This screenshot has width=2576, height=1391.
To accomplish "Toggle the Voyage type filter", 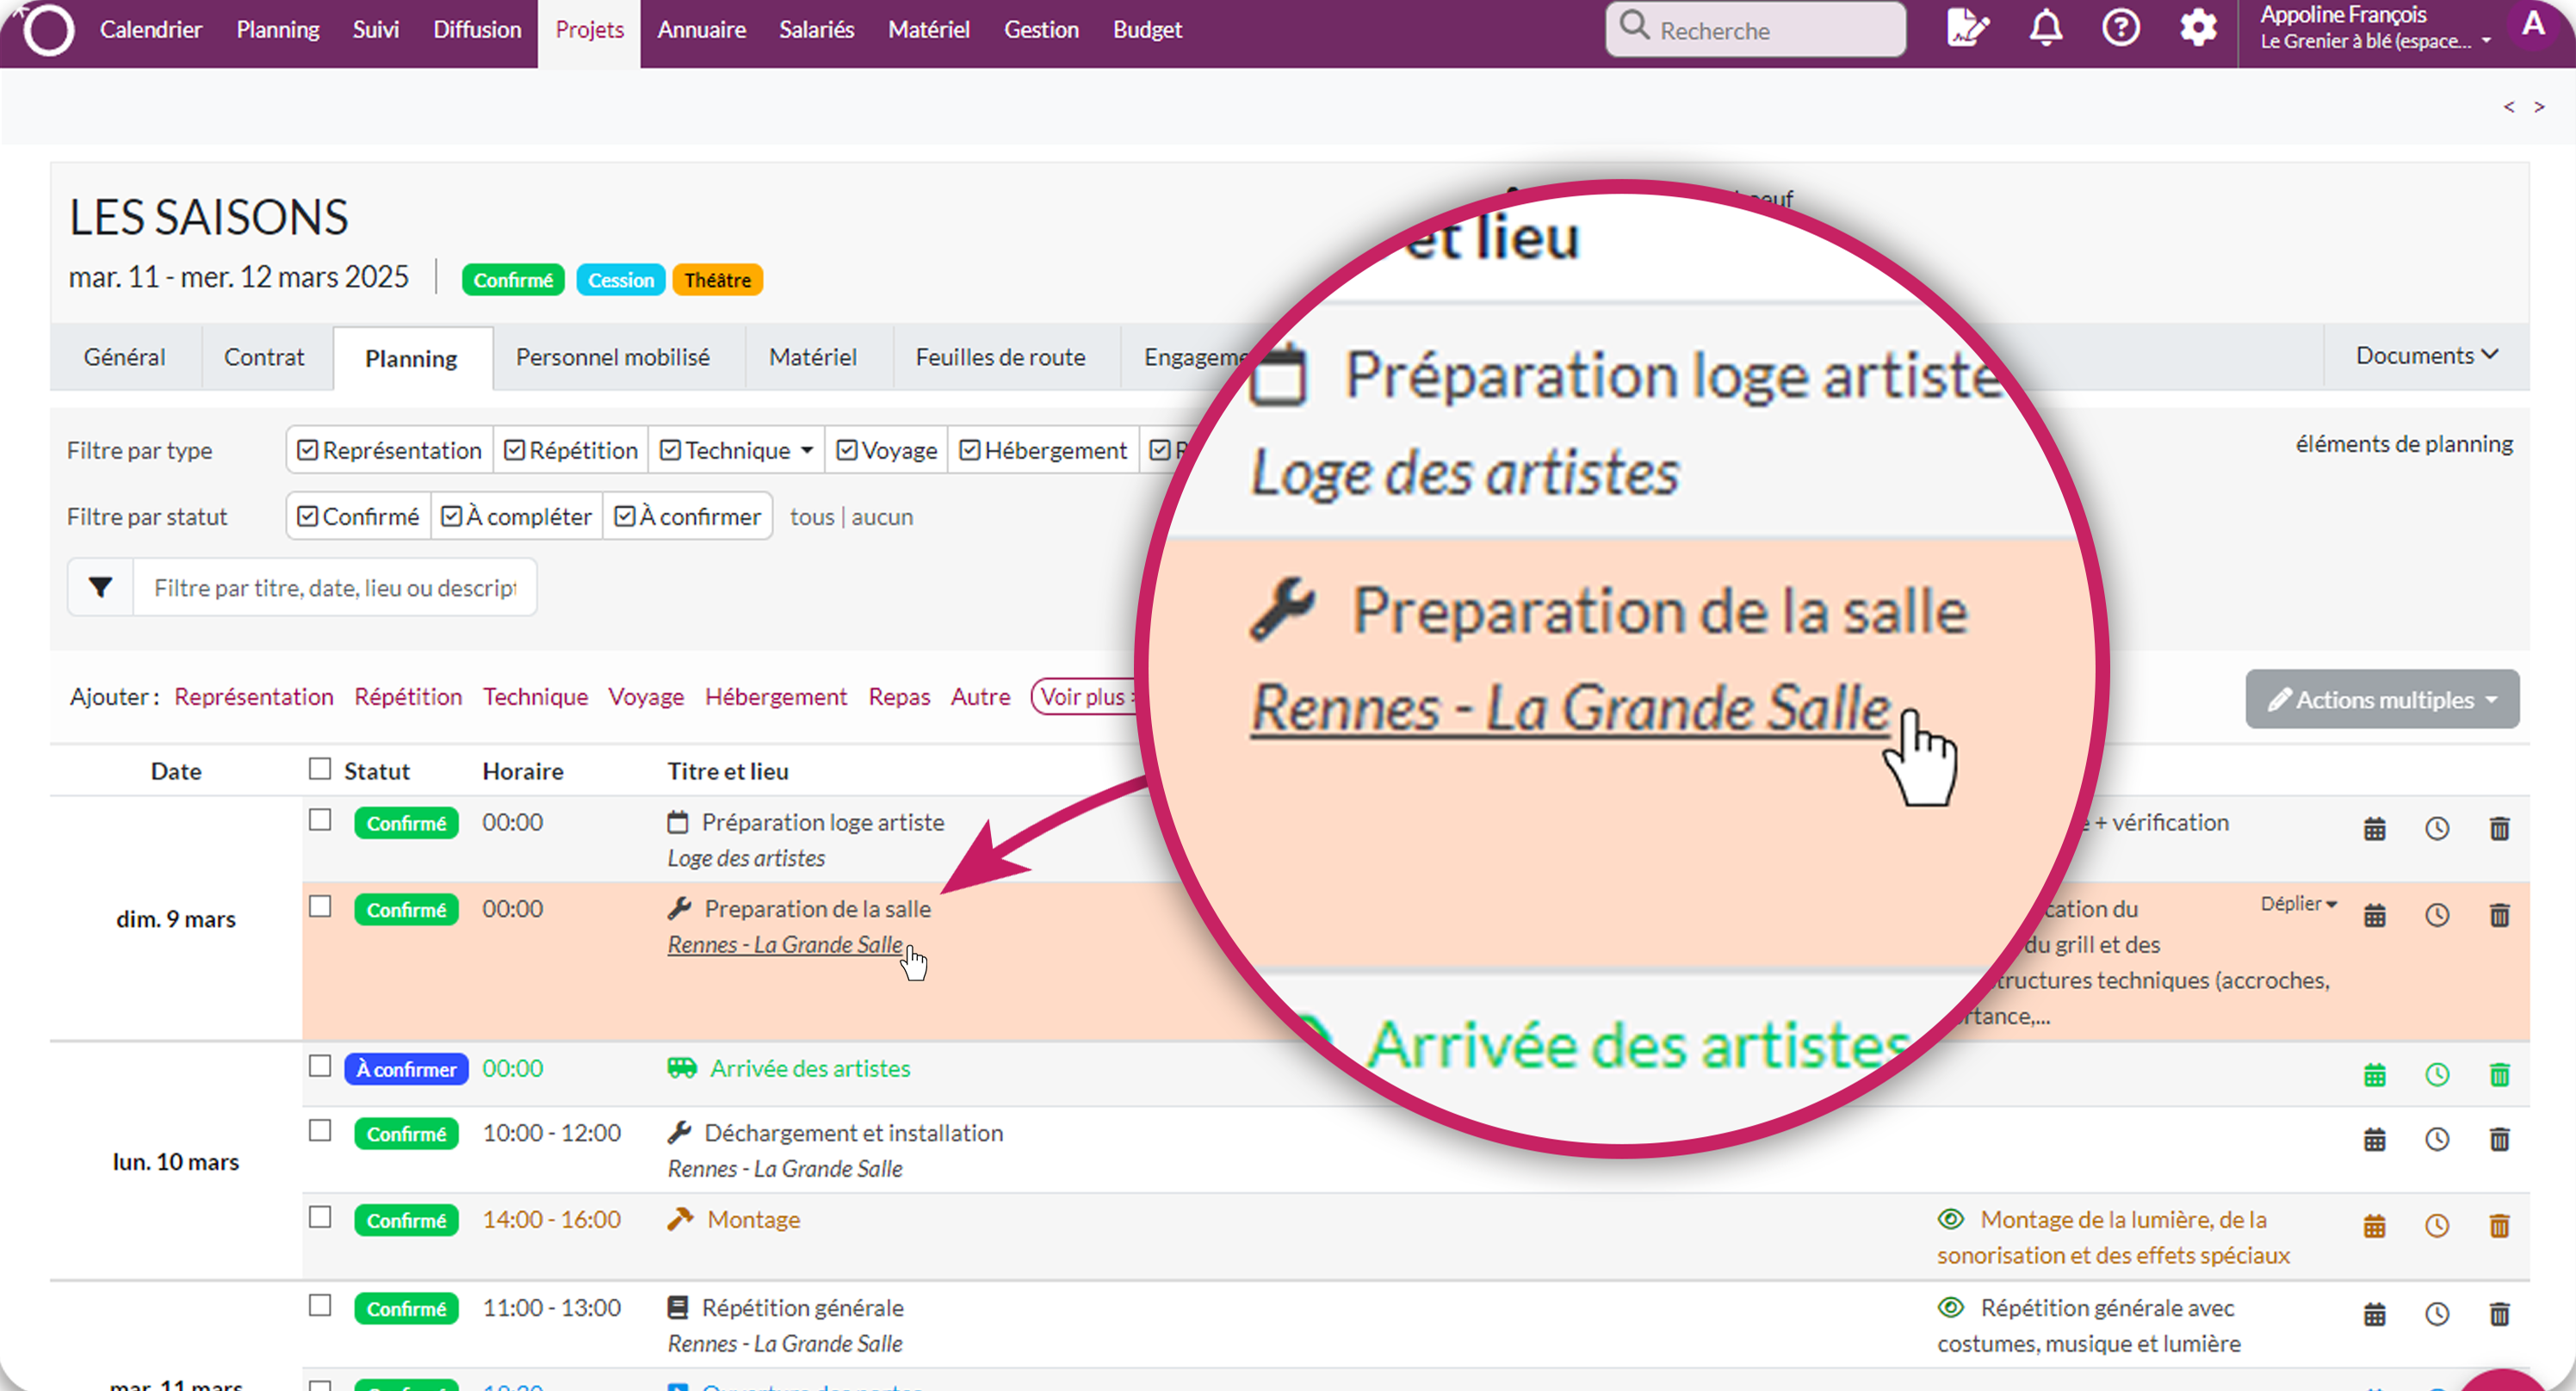I will coord(887,451).
